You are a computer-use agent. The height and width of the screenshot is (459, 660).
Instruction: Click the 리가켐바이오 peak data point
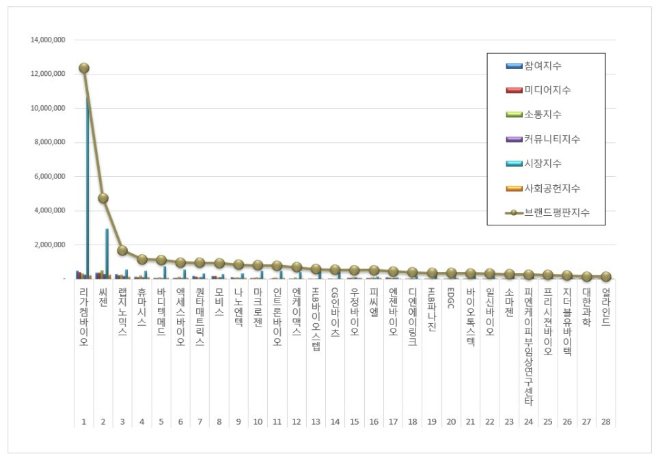[x=84, y=68]
